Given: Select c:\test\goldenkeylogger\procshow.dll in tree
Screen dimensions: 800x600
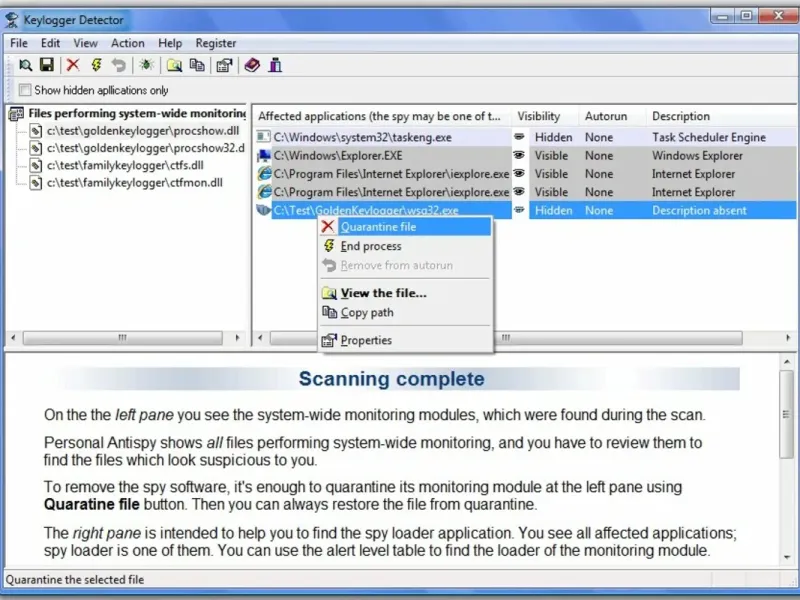Looking at the screenshot, I should pyautogui.click(x=143, y=131).
